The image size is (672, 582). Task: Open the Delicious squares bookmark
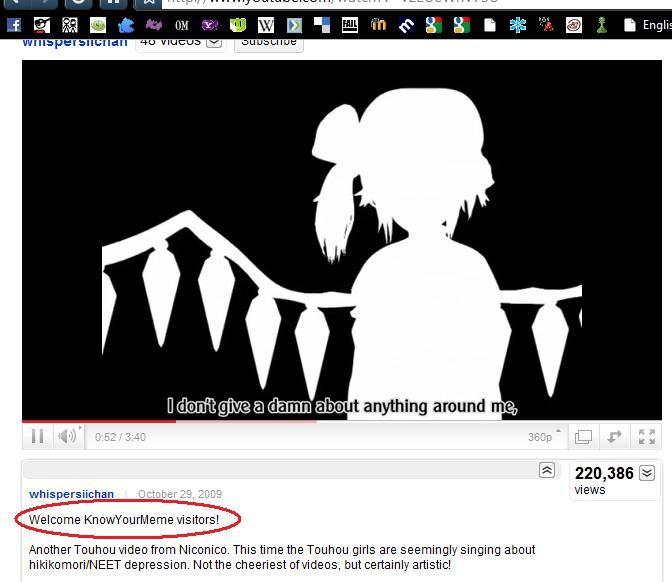[322, 25]
